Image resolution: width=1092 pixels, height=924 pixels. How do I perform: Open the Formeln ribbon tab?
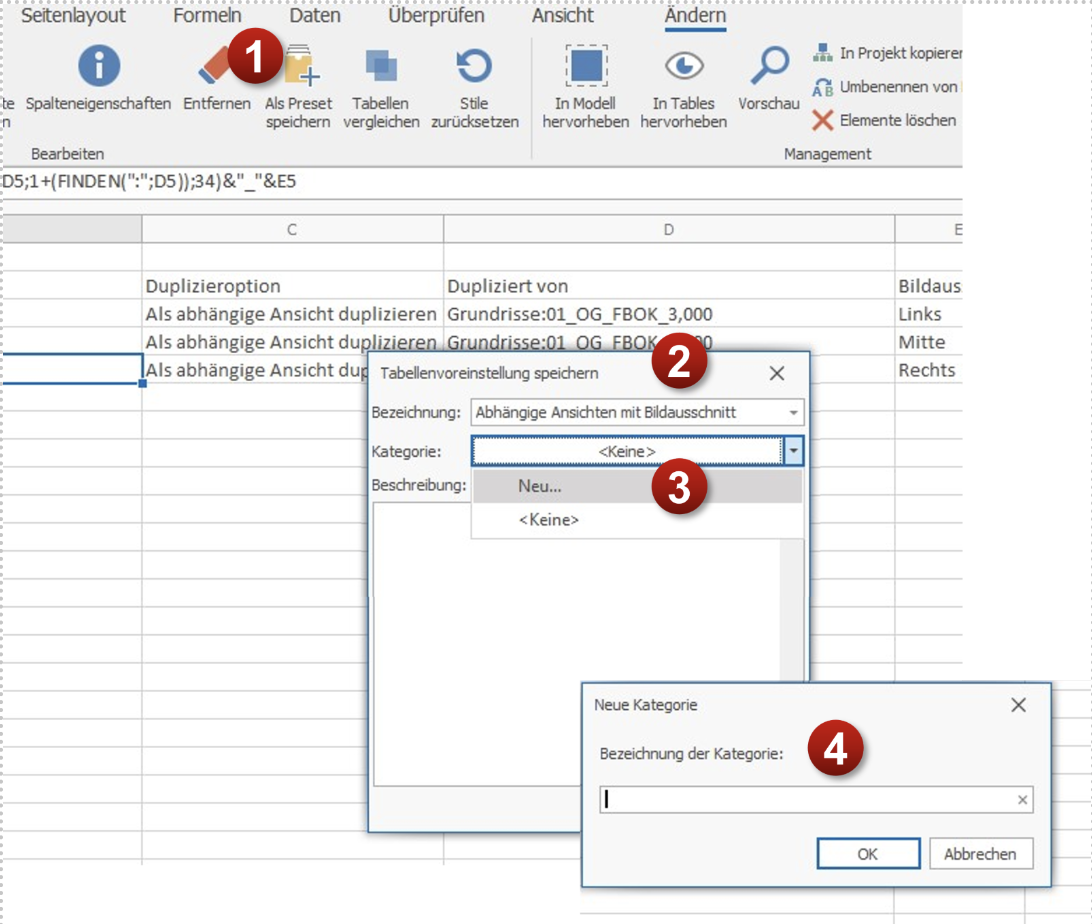pyautogui.click(x=207, y=15)
